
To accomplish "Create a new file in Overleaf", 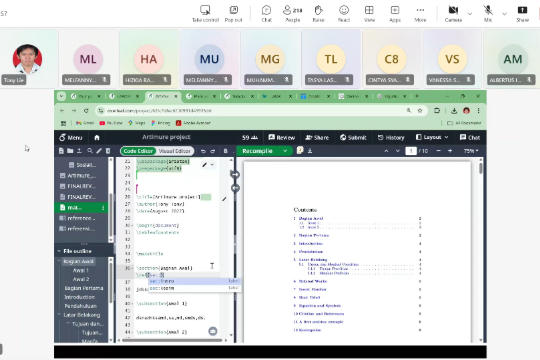I will pyautogui.click(x=61, y=151).
